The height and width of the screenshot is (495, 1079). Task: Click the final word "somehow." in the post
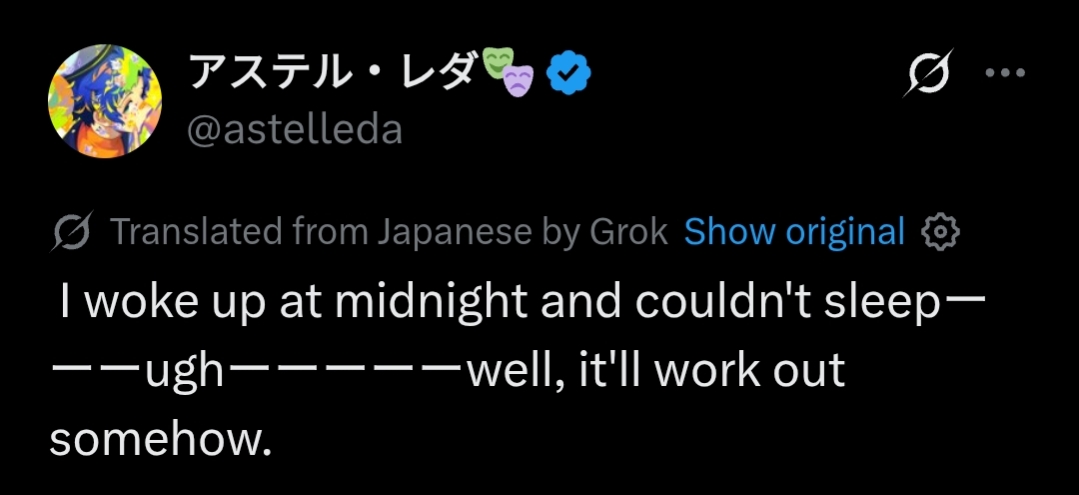point(160,438)
